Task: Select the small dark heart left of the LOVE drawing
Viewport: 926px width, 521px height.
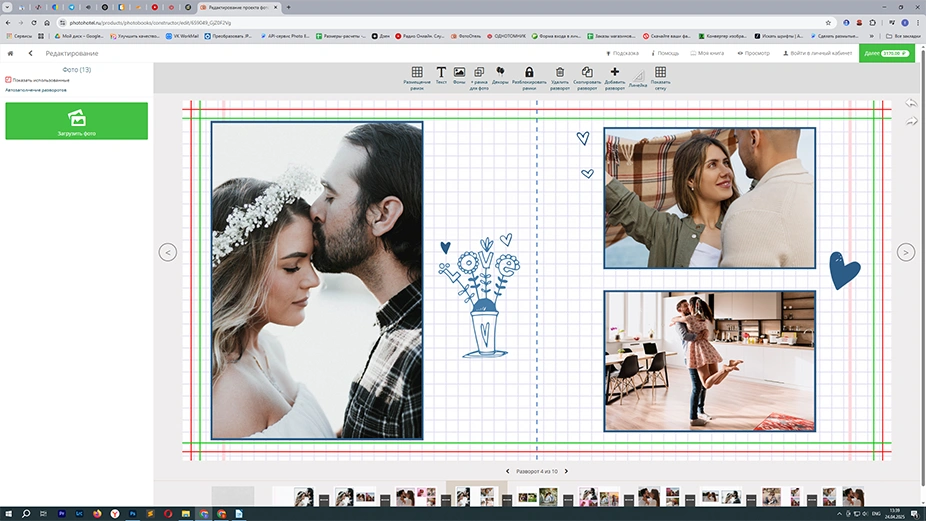Action: (x=445, y=248)
